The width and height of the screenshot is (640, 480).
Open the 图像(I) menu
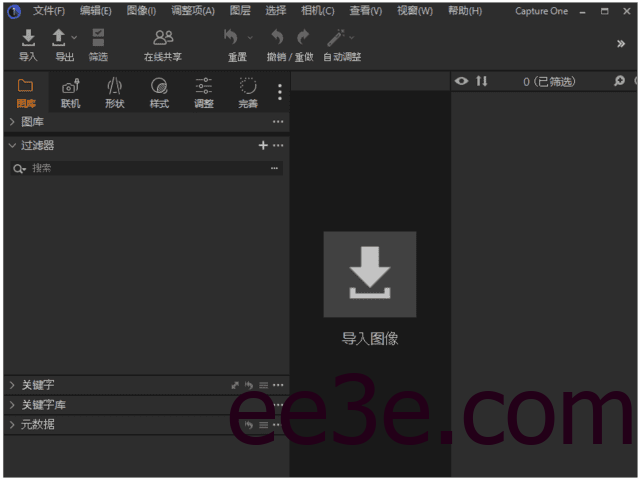click(141, 11)
